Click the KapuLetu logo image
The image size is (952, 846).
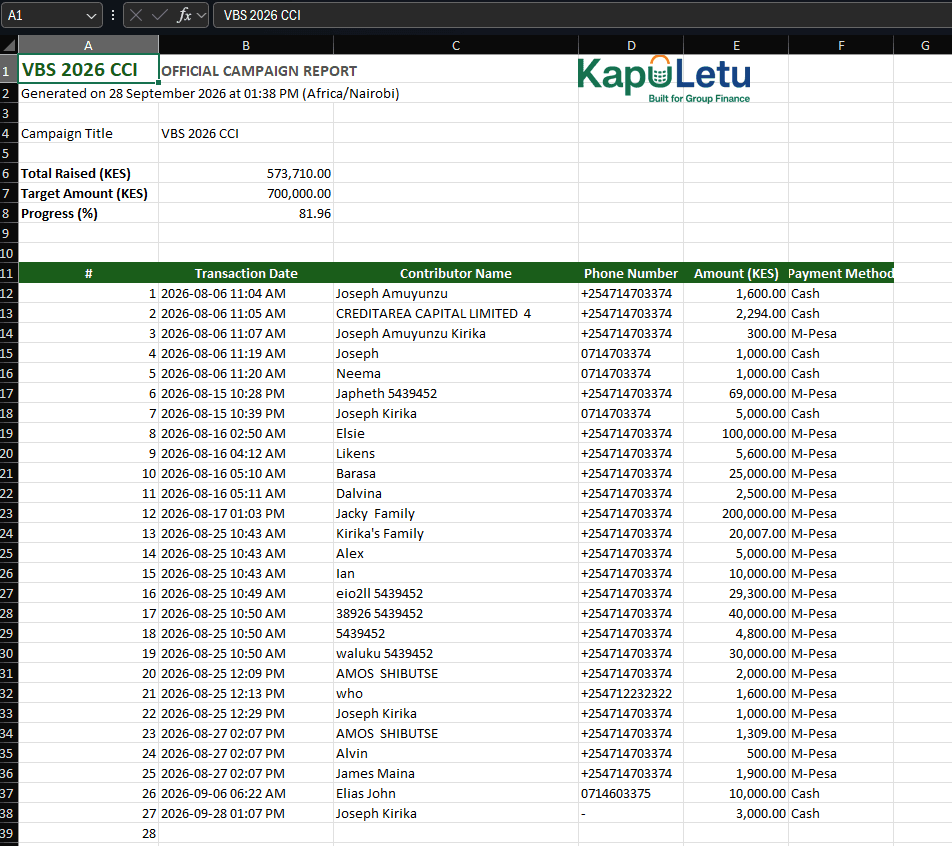(664, 80)
